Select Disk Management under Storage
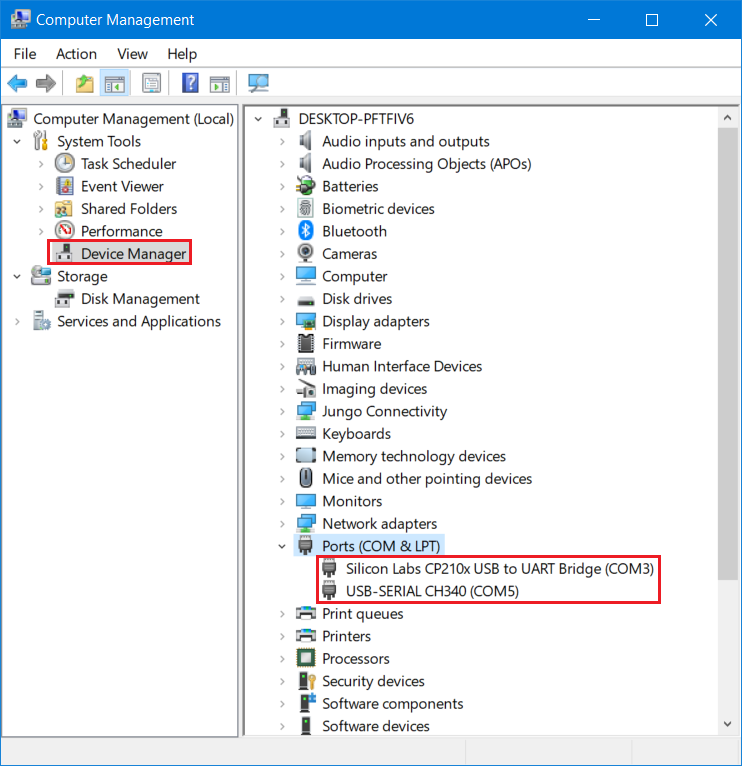The height and width of the screenshot is (766, 742). click(x=140, y=299)
